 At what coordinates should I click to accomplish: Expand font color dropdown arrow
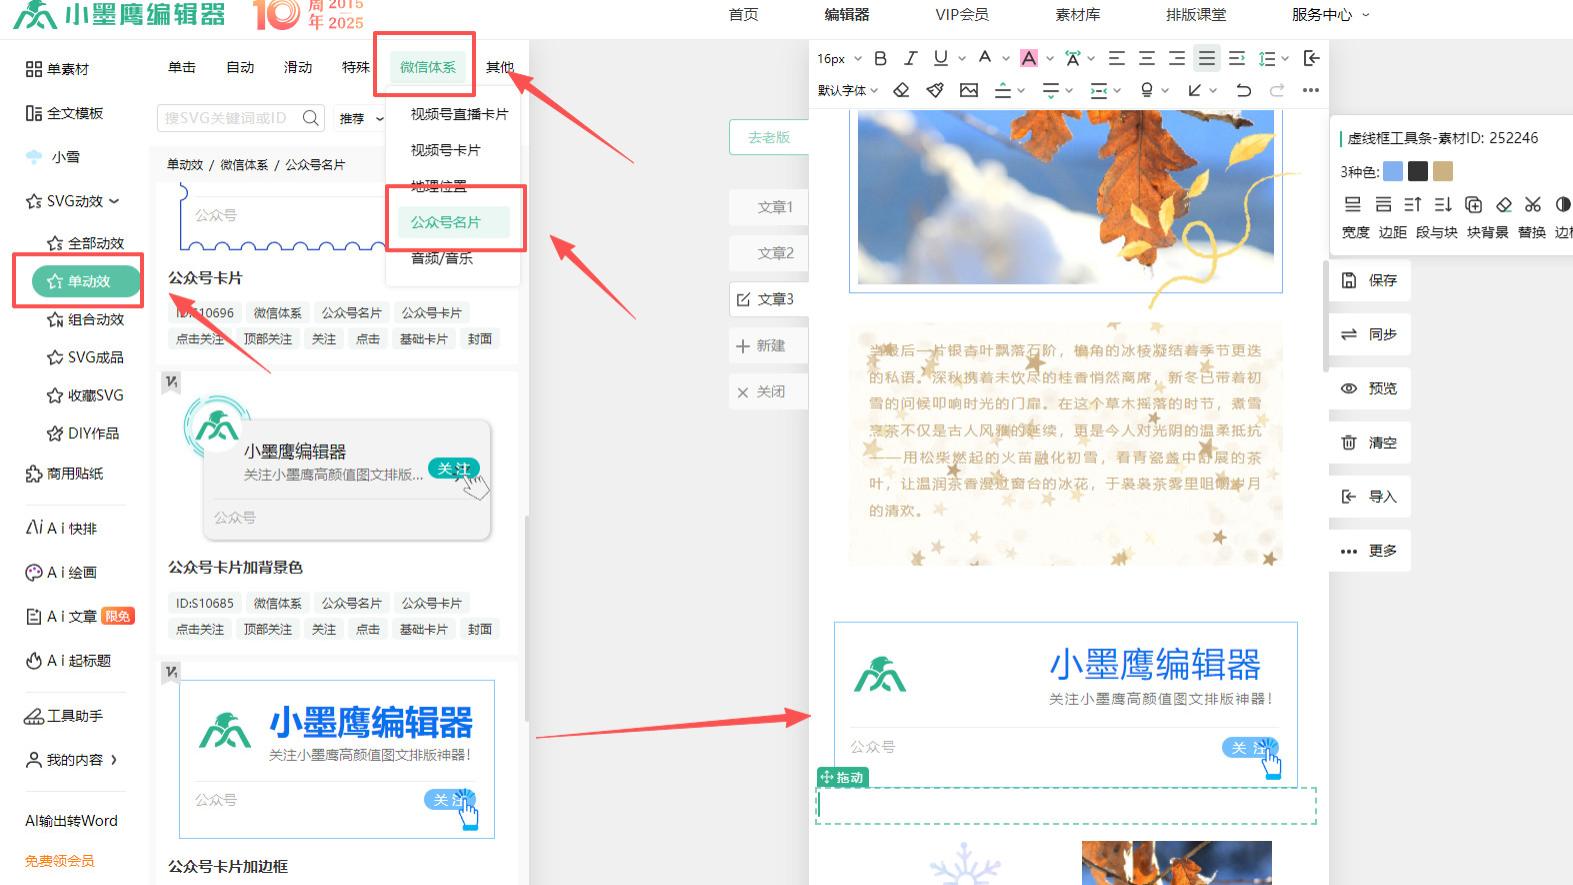(x=1006, y=59)
